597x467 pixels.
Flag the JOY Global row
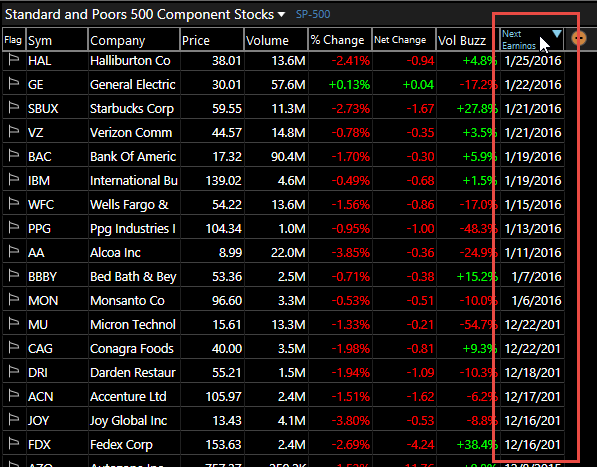coord(14,420)
